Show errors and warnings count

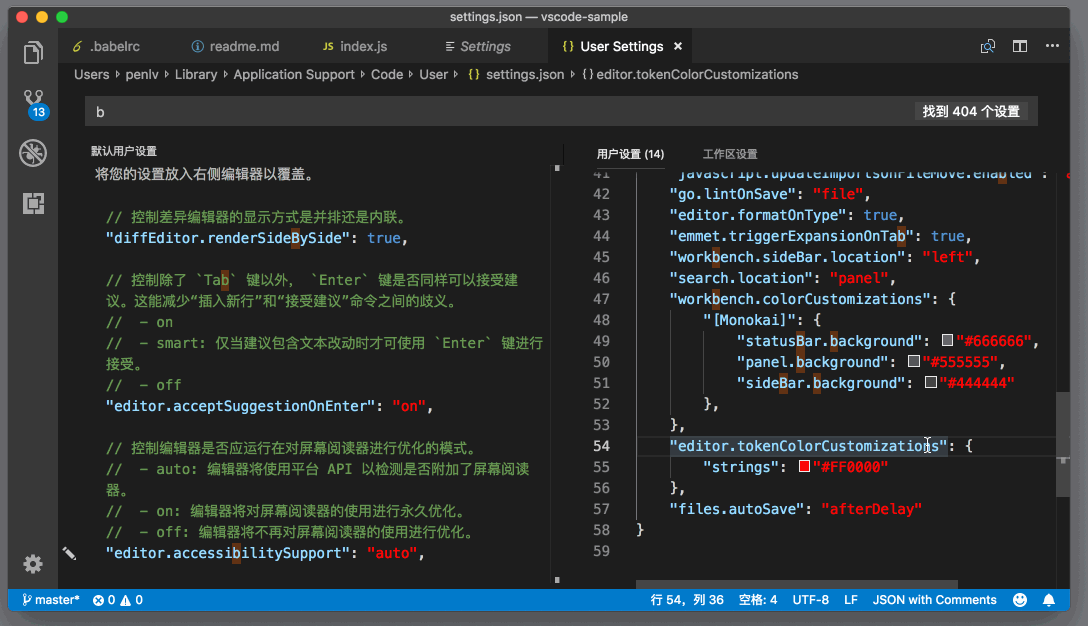(x=118, y=600)
